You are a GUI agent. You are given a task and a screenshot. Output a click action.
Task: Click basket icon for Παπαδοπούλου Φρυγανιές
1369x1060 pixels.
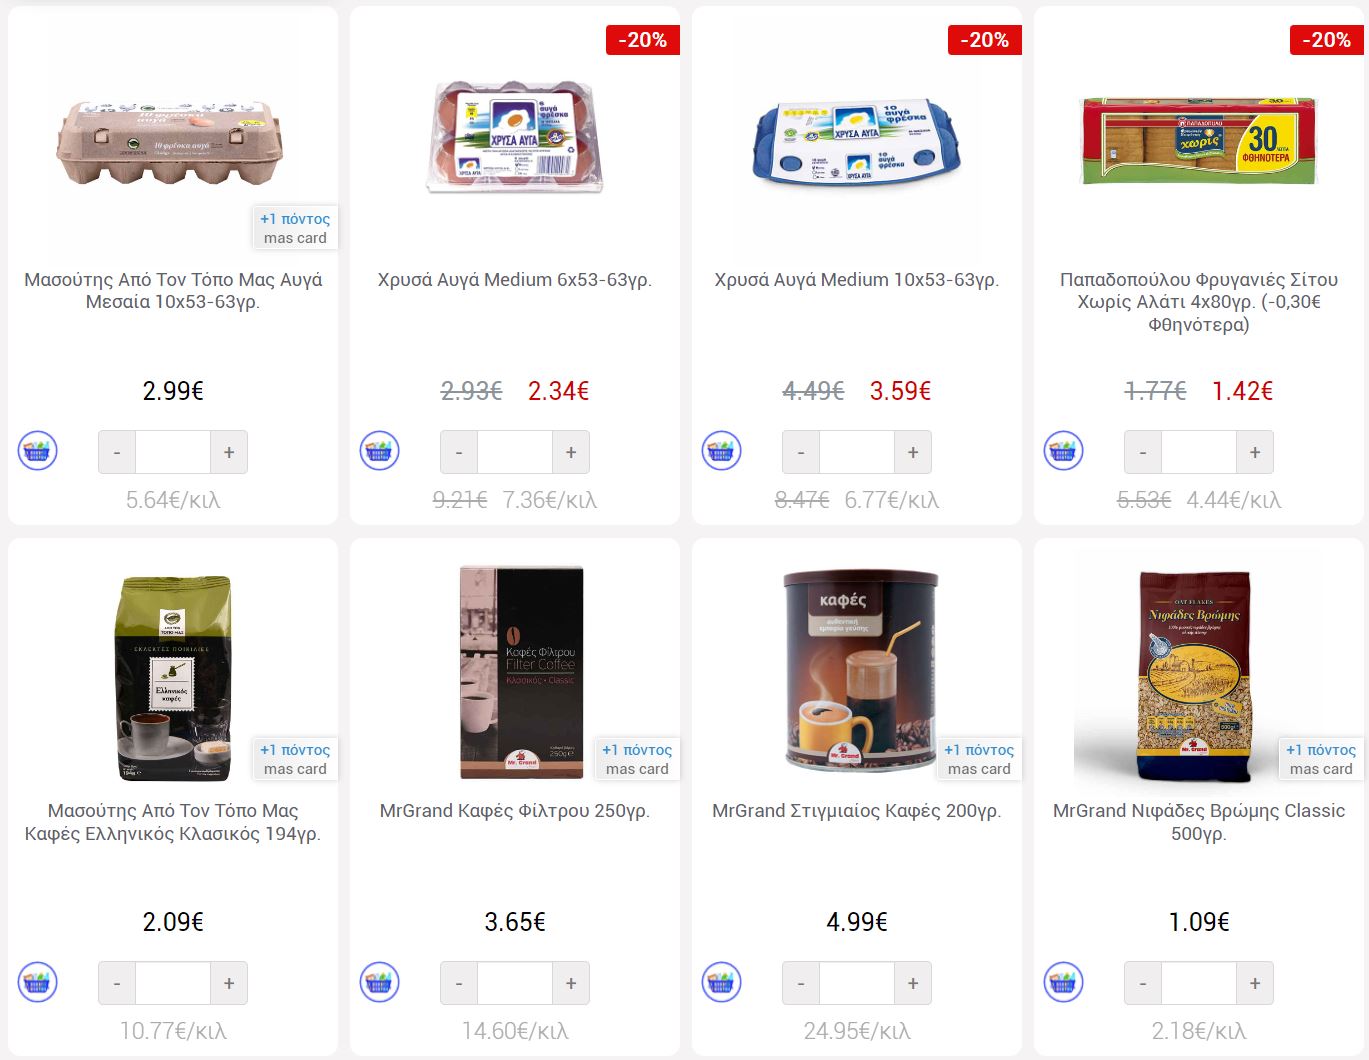1064,451
